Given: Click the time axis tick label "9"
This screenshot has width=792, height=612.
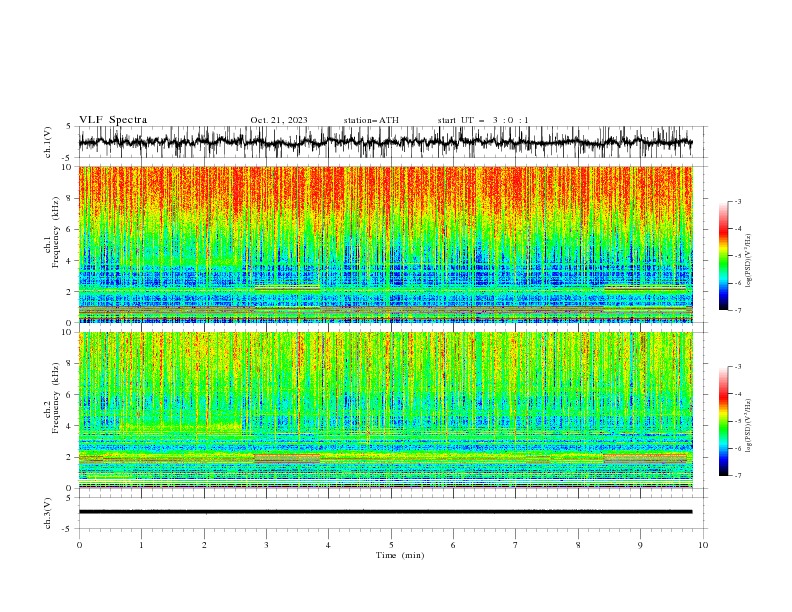Looking at the screenshot, I should (640, 545).
